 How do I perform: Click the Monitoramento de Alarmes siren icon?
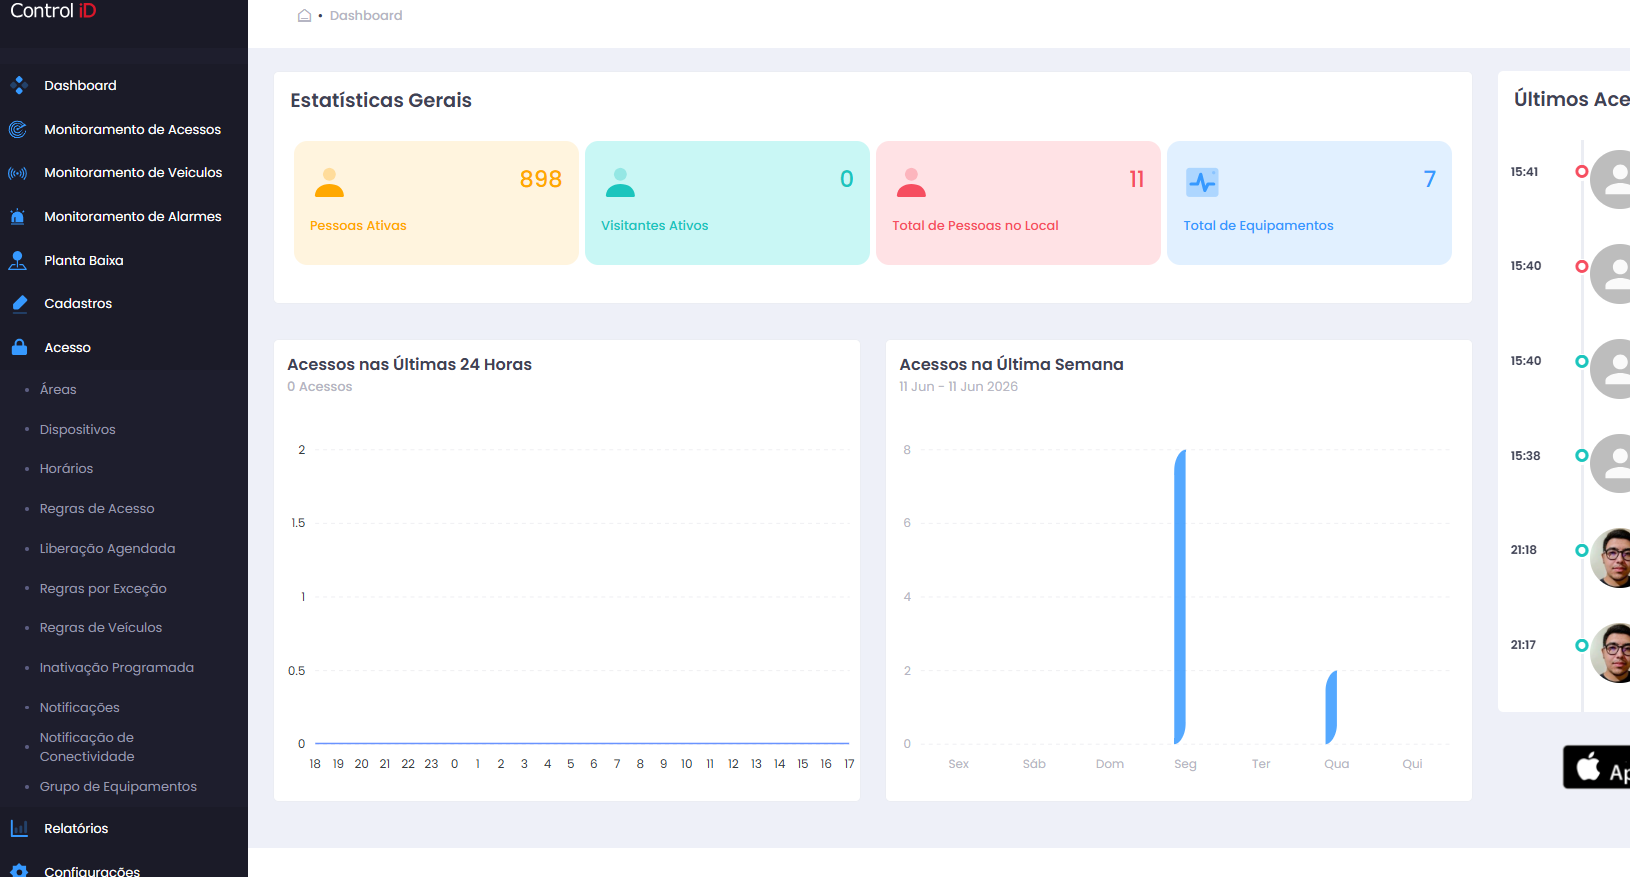(x=18, y=216)
